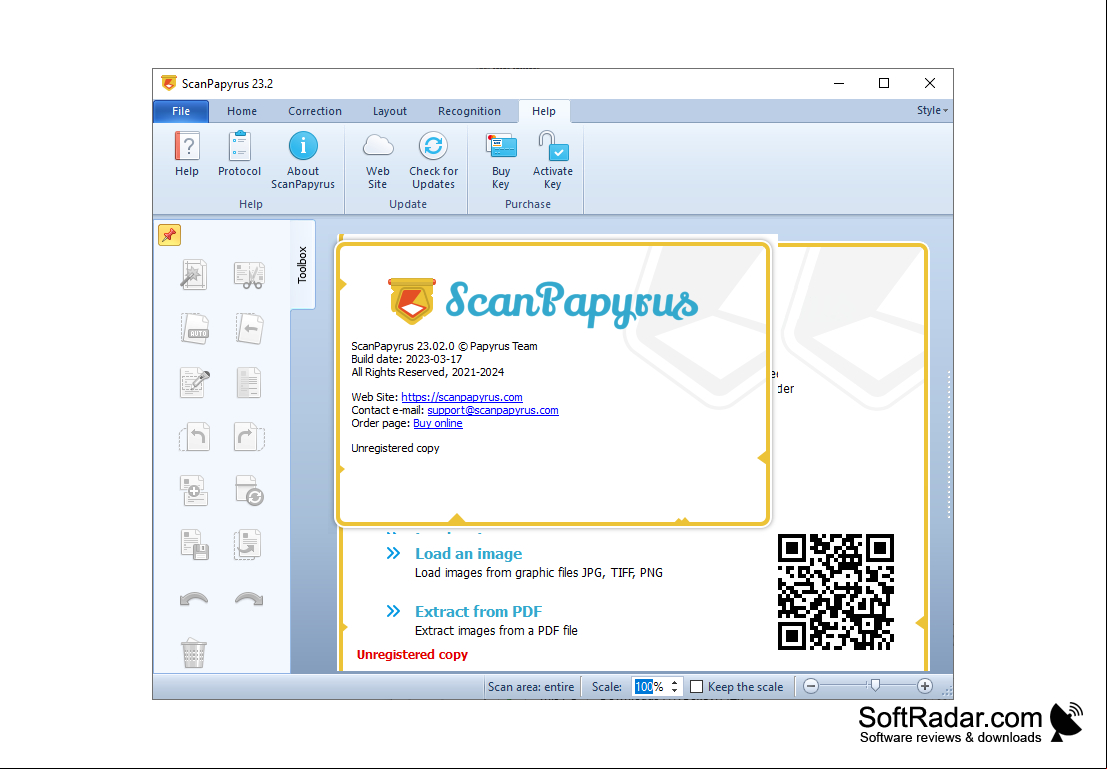Screen dimensions: 1107x769
Task: Select the scissors split-pages tool
Action: [249, 275]
